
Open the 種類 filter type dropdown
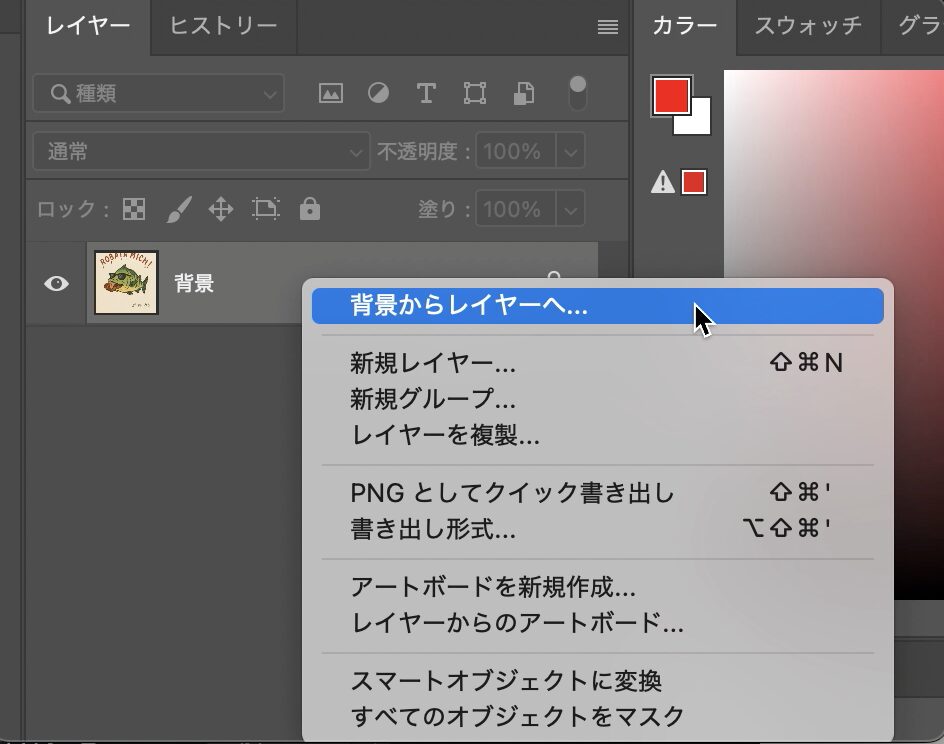pos(158,94)
